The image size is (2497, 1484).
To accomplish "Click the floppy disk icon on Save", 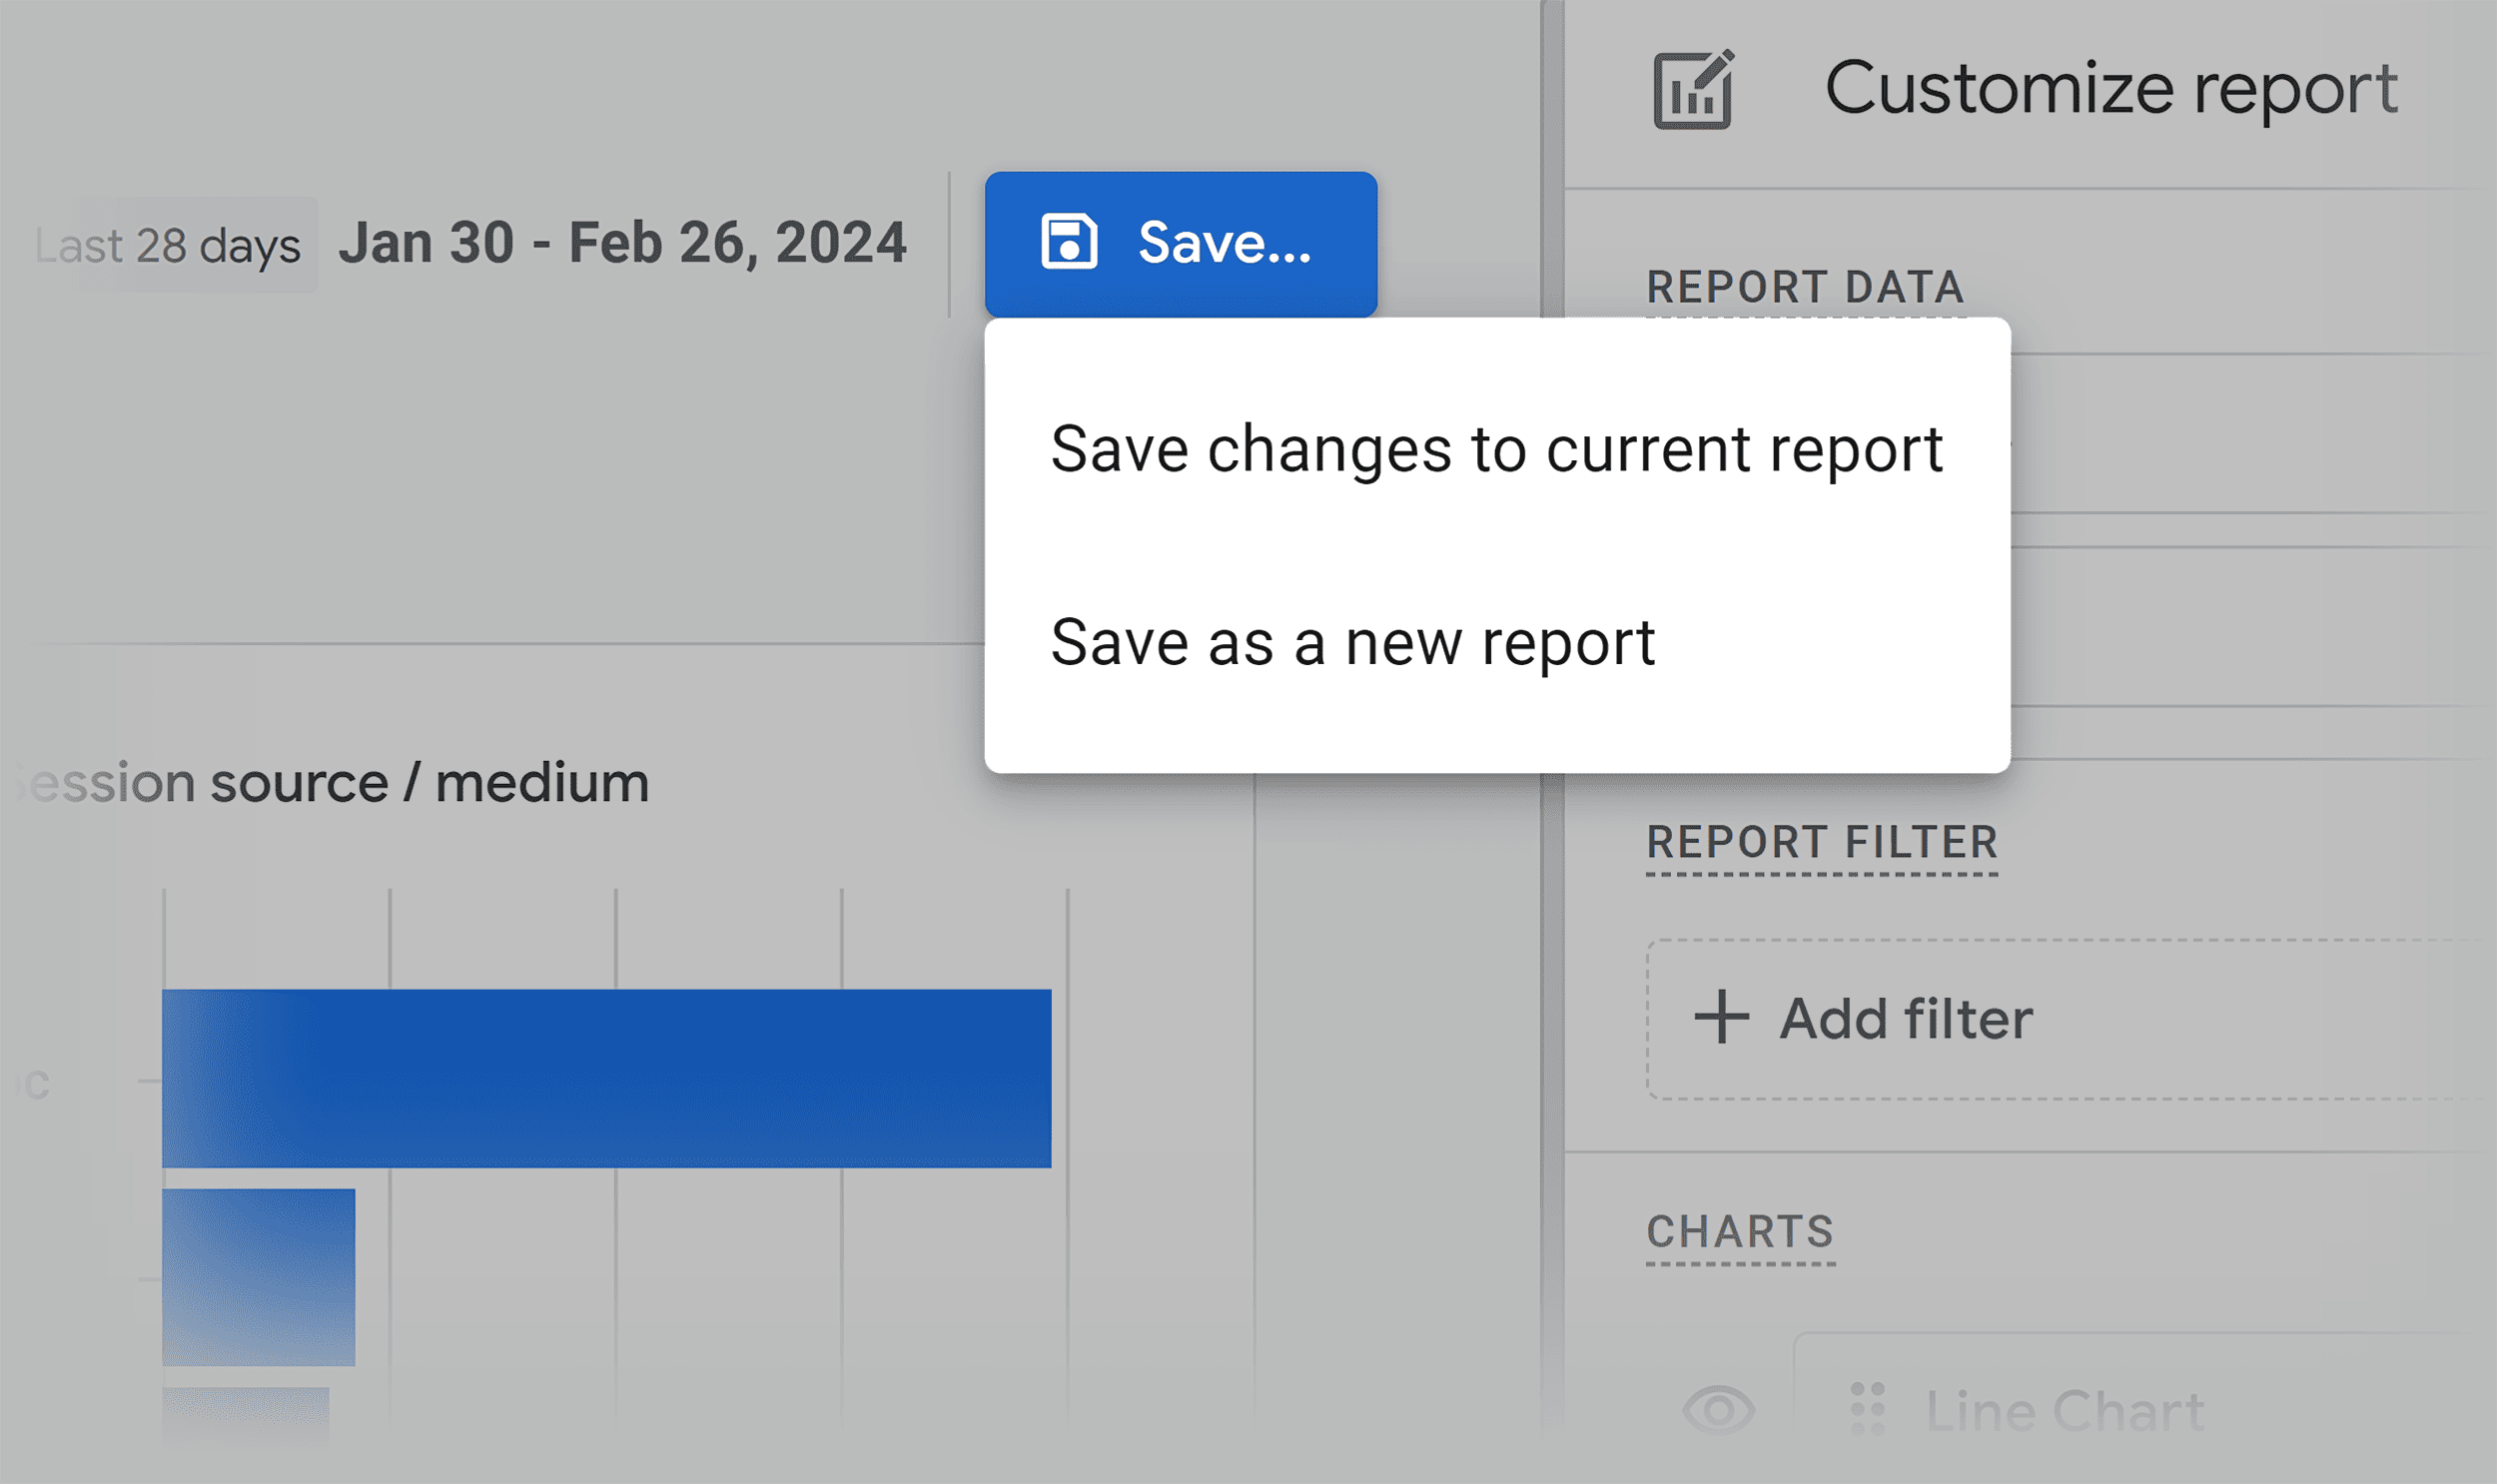I will [1069, 242].
